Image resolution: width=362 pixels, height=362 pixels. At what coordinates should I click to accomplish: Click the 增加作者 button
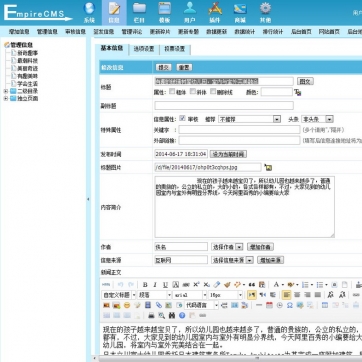260,247
